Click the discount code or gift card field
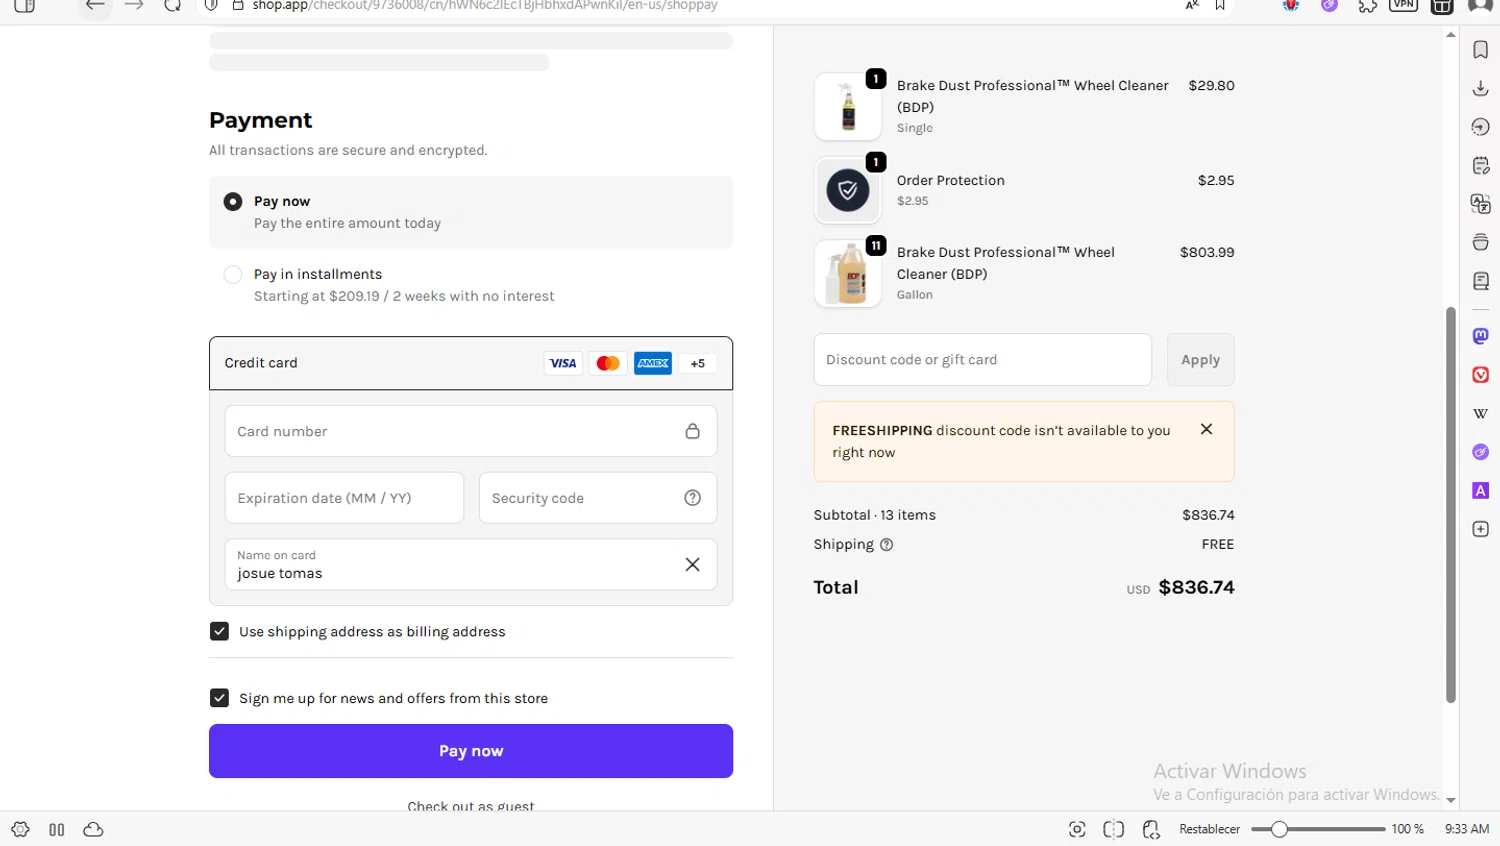This screenshot has width=1500, height=846. [x=982, y=360]
